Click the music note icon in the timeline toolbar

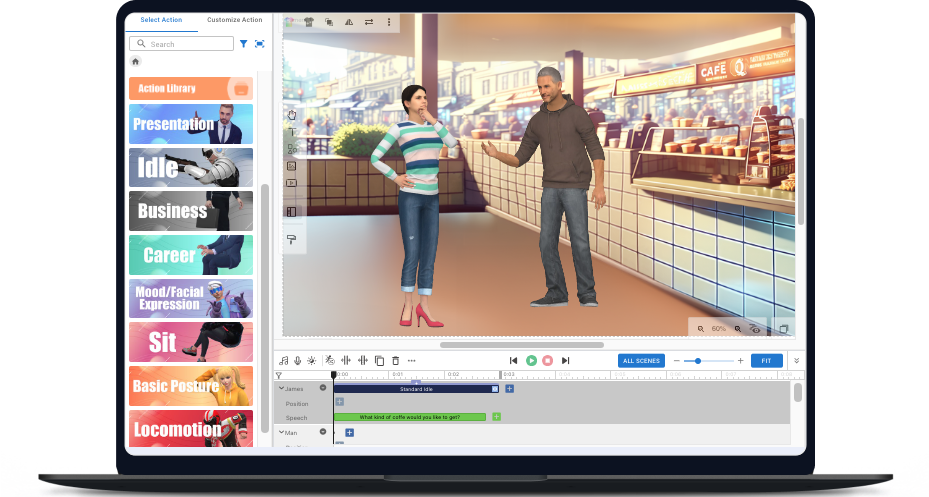point(284,360)
